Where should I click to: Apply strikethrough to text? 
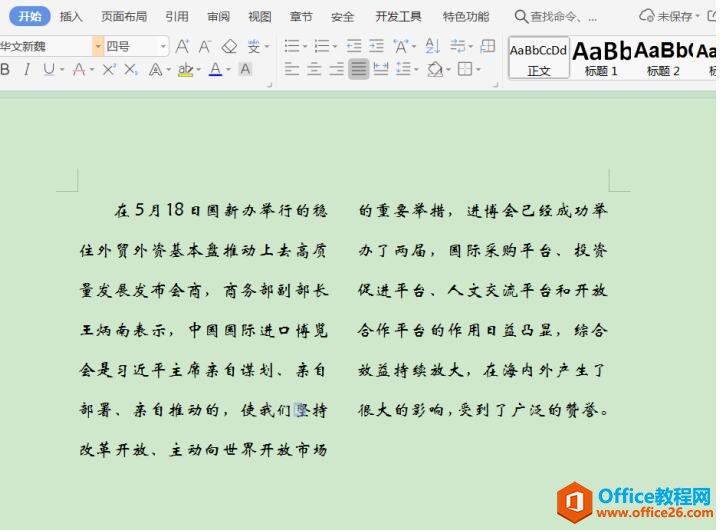pyautogui.click(x=79, y=70)
